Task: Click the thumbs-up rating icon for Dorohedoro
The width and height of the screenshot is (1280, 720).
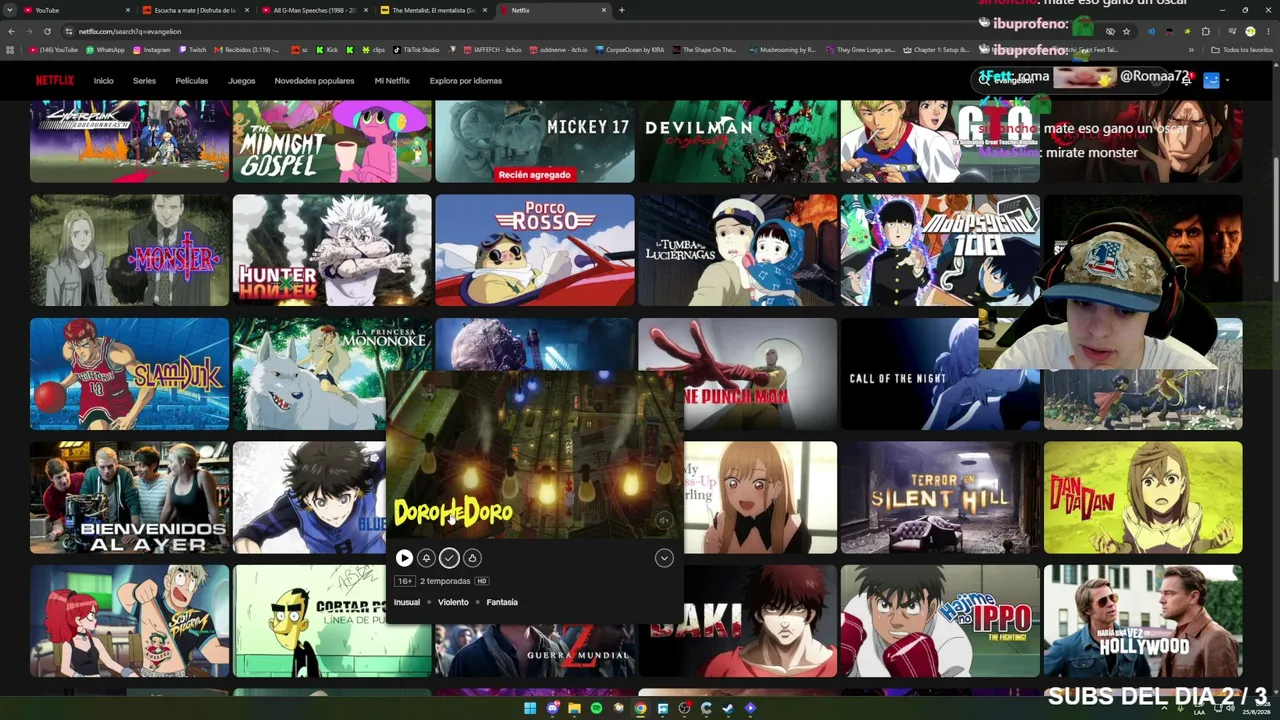Action: [x=472, y=558]
